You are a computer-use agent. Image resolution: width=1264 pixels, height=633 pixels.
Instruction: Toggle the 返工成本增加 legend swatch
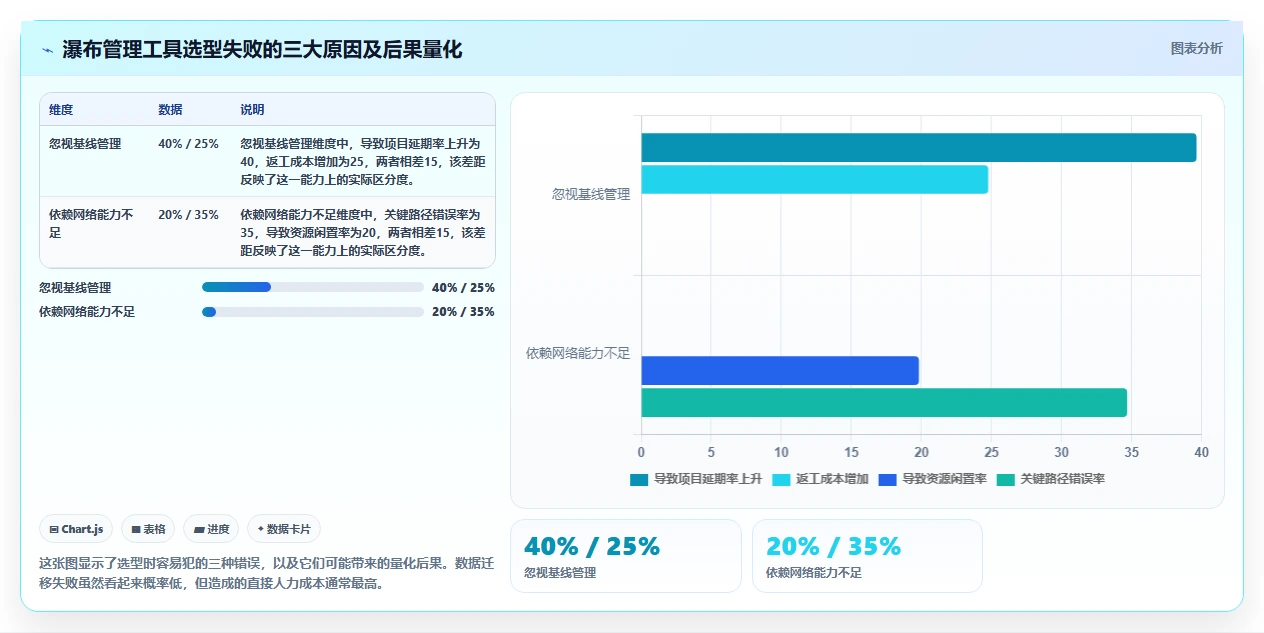(781, 479)
